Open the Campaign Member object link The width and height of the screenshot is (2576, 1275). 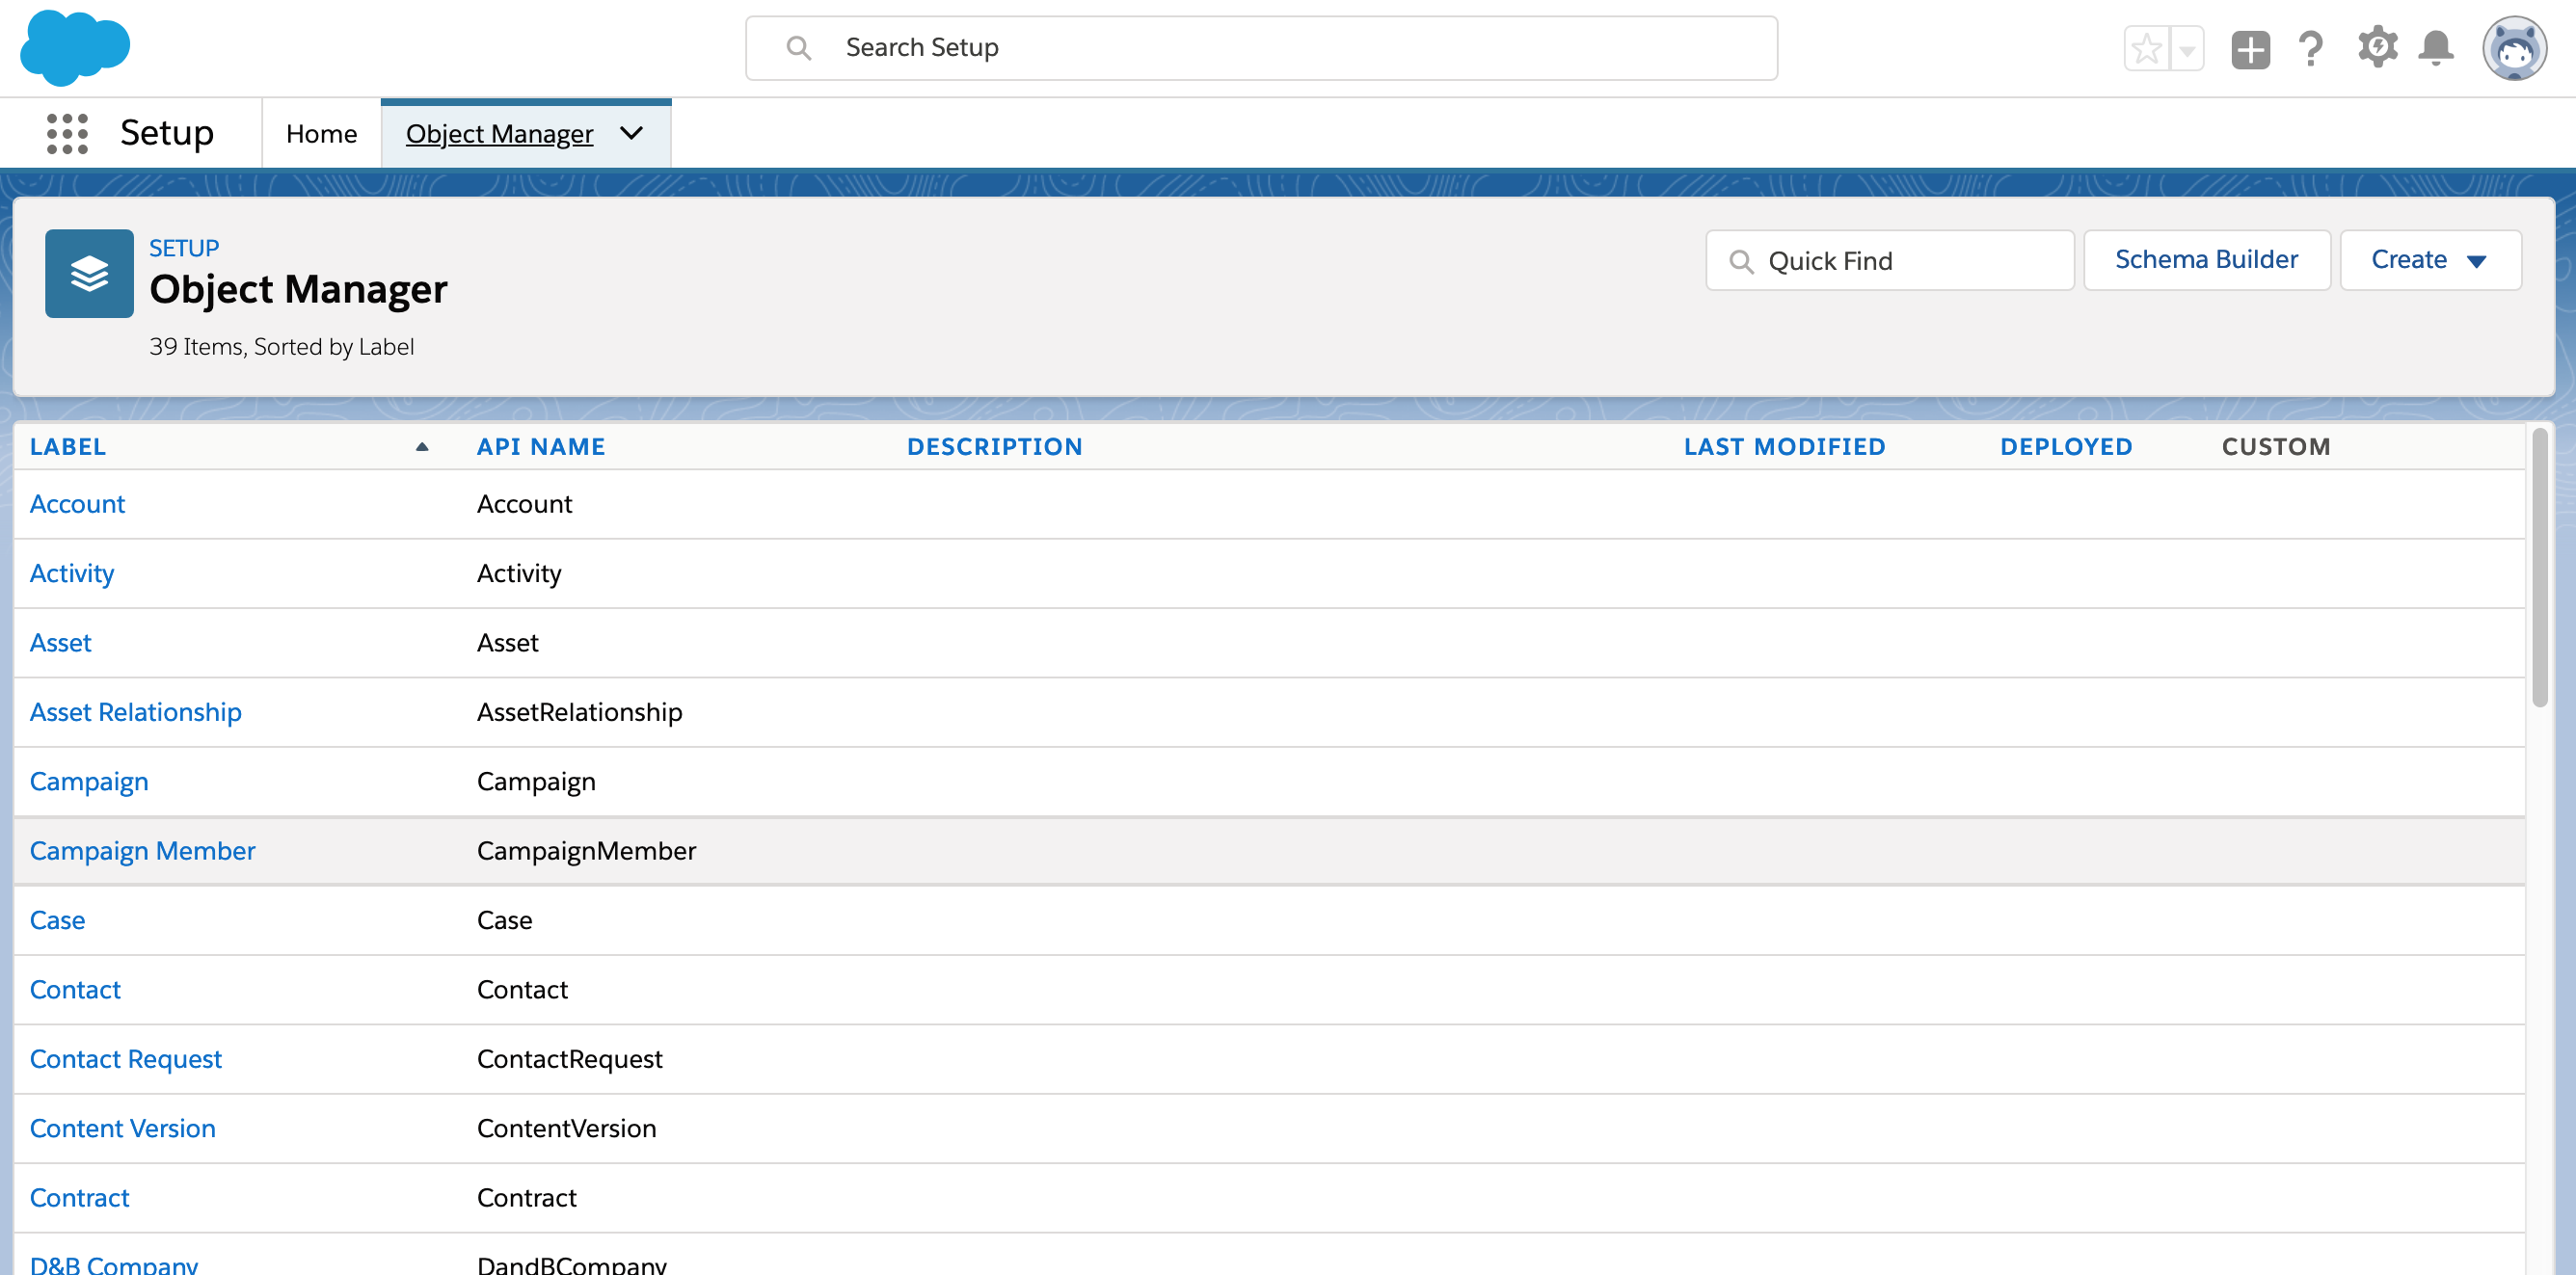pos(142,850)
